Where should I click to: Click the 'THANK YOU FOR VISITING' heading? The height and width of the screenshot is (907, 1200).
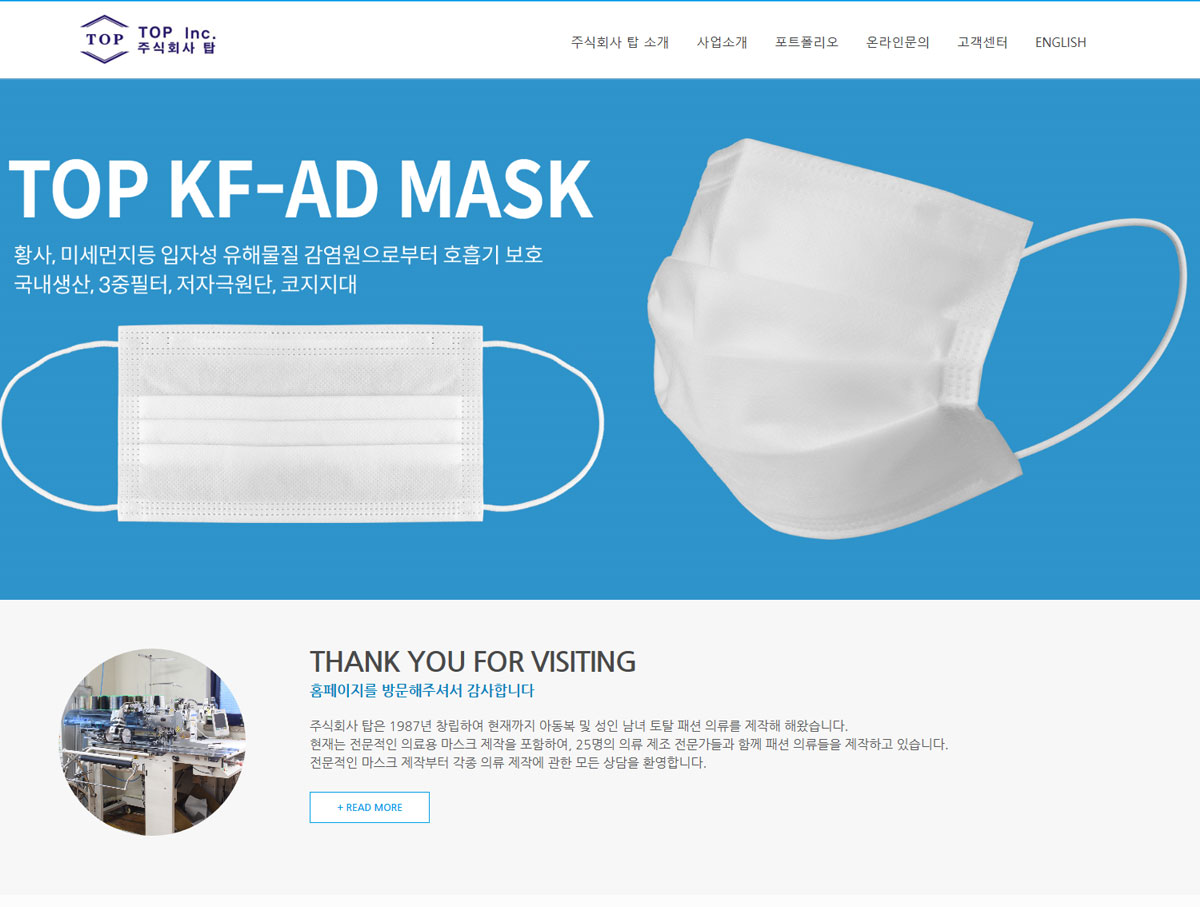tap(473, 661)
